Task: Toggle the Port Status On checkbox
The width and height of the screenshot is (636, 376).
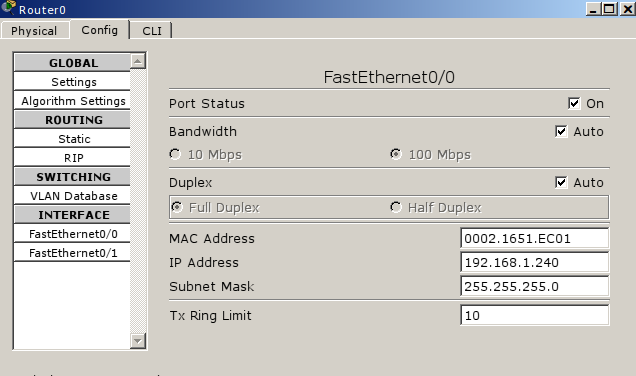Action: click(574, 103)
